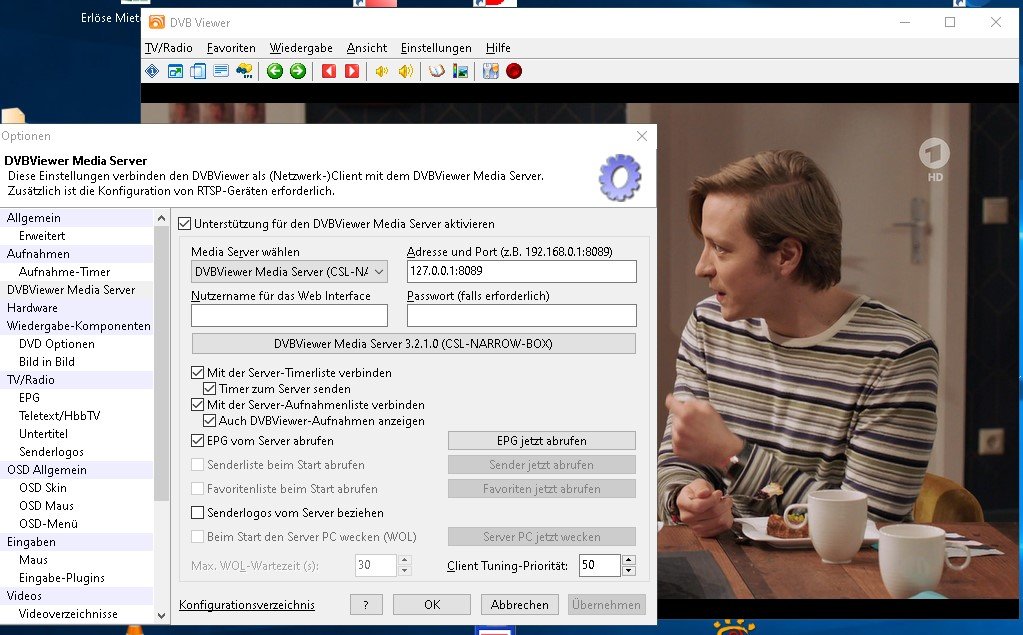Increase Client Tuning-Priorität with up arrow
Screen dimensions: 1023x635
tap(628, 560)
